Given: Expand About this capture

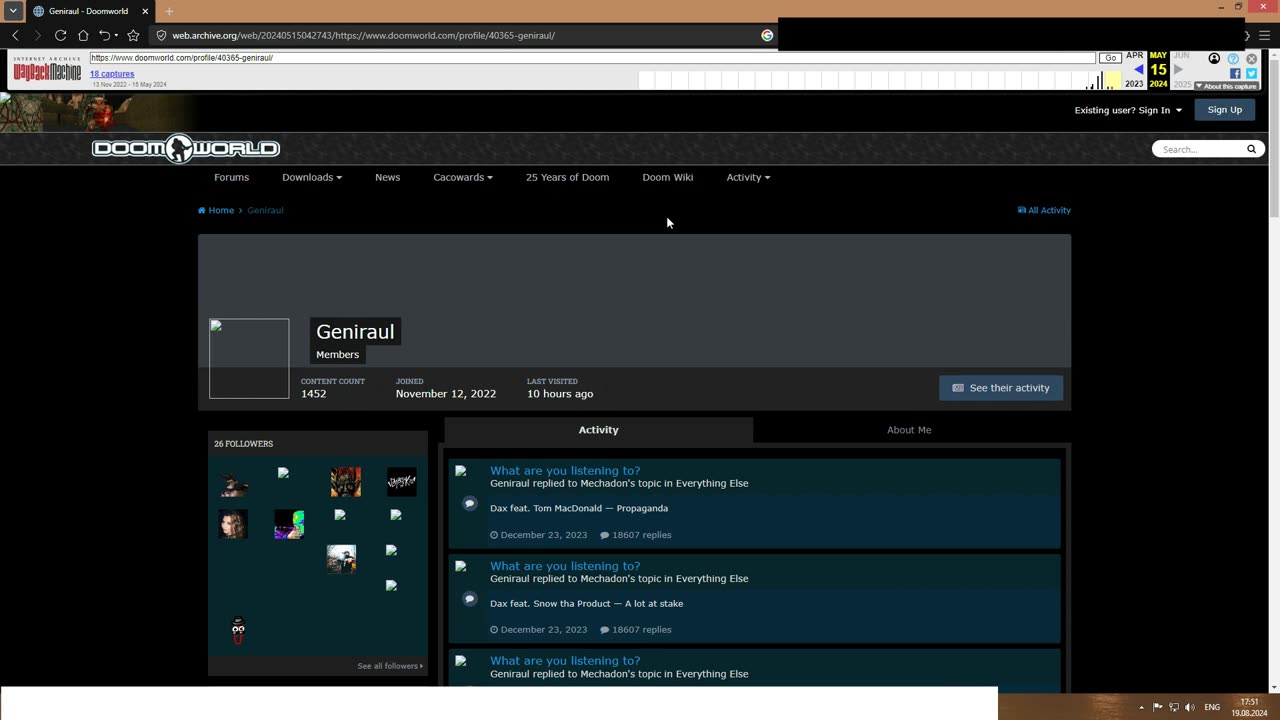Looking at the screenshot, I should (1226, 86).
